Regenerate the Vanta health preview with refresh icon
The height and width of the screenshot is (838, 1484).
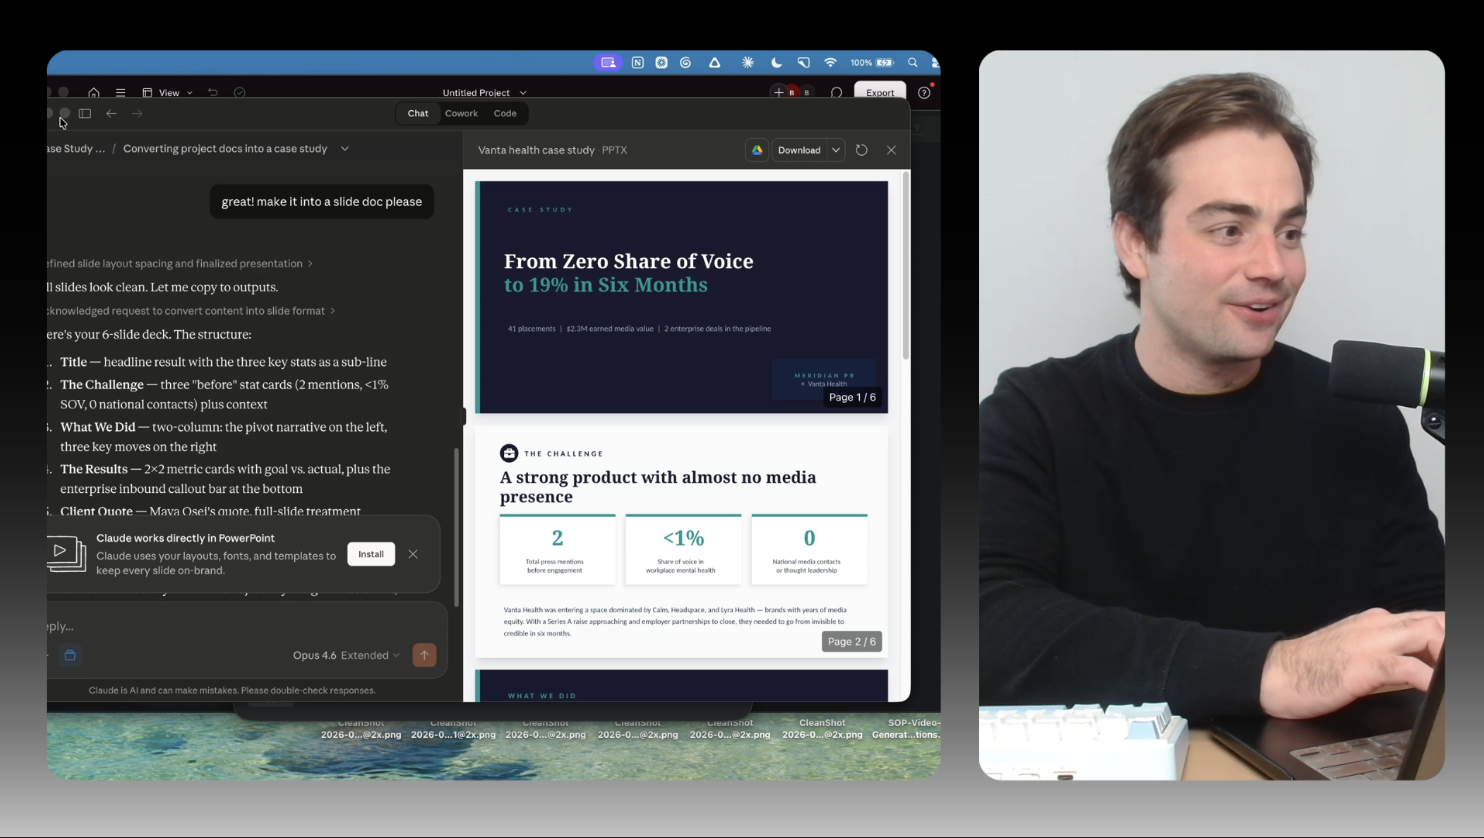pos(861,149)
